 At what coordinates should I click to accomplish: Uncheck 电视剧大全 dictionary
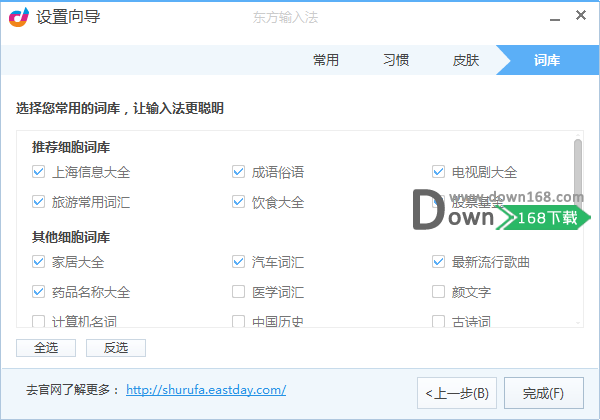pos(439,172)
